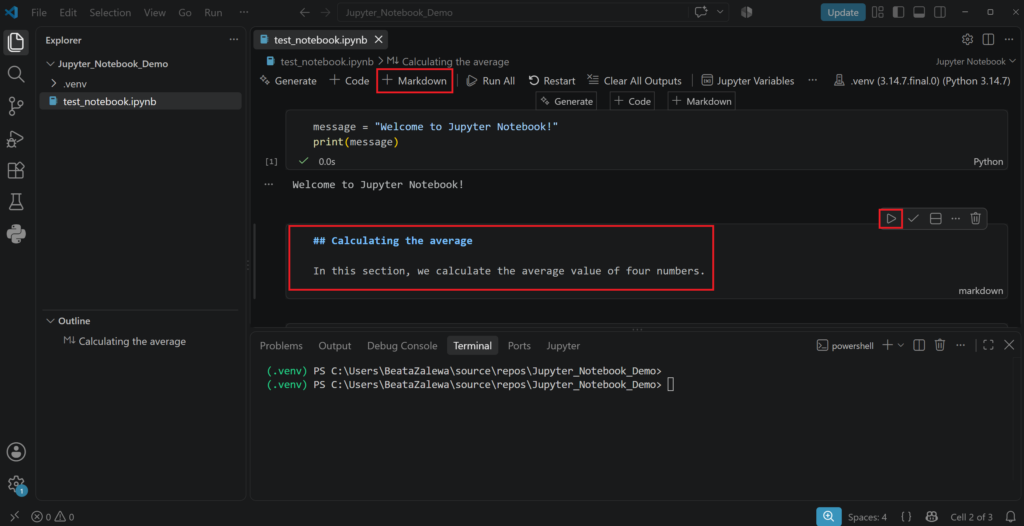Open the Search view in activity bar
Viewport: 1024px width, 526px height.
tap(16, 74)
